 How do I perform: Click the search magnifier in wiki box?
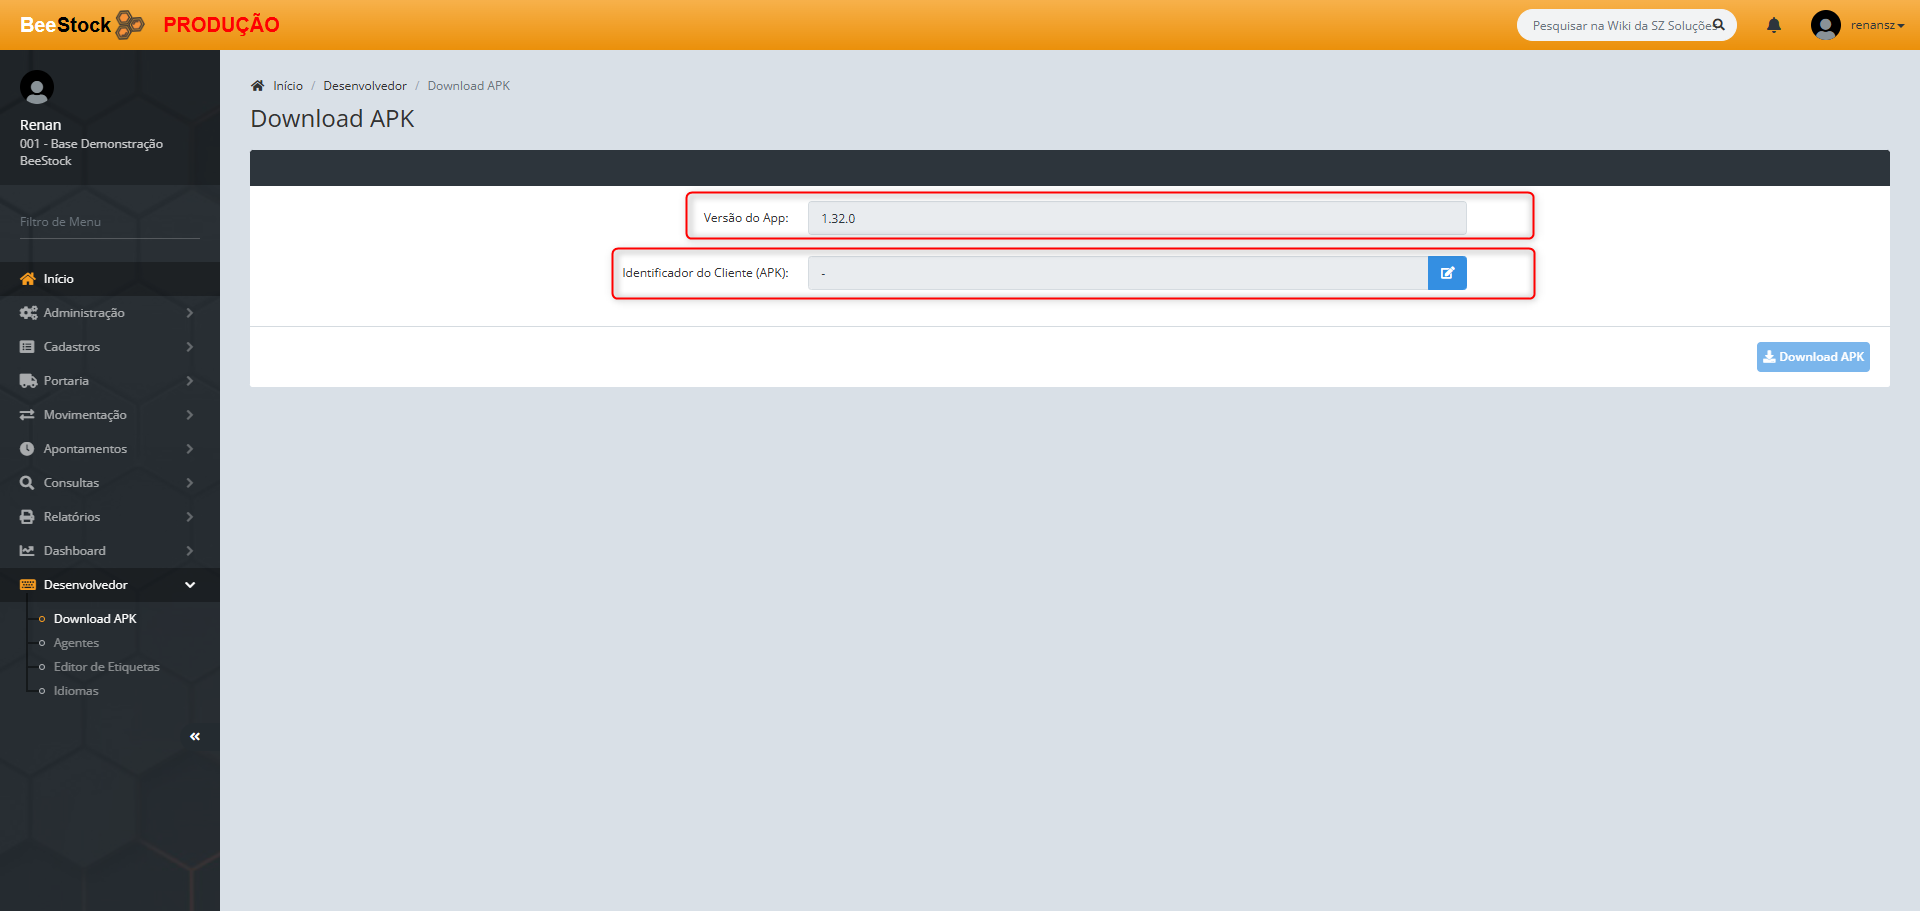click(x=1718, y=25)
